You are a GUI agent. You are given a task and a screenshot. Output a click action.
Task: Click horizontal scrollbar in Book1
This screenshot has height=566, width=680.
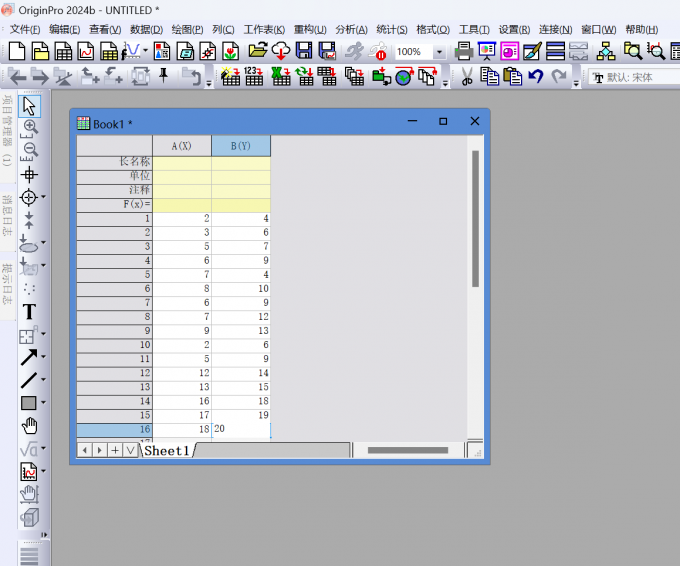[408, 450]
